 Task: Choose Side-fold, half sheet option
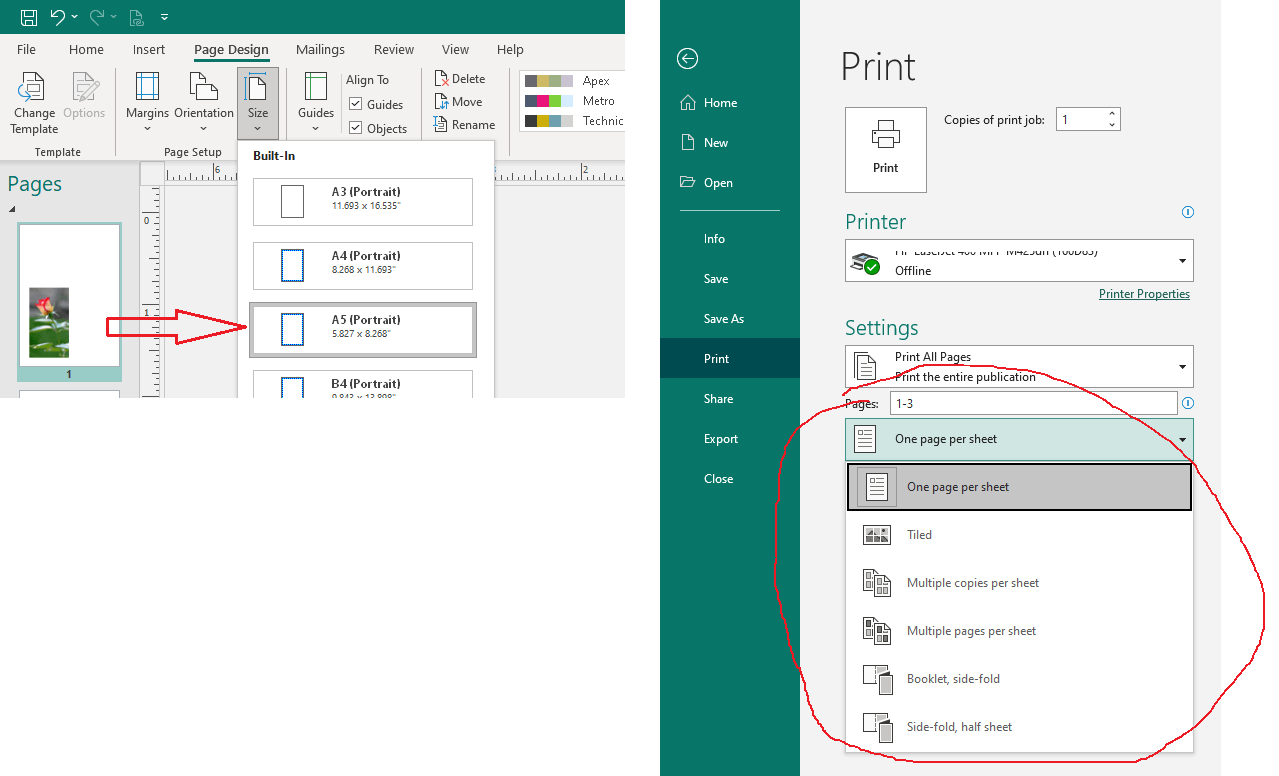tap(1019, 727)
